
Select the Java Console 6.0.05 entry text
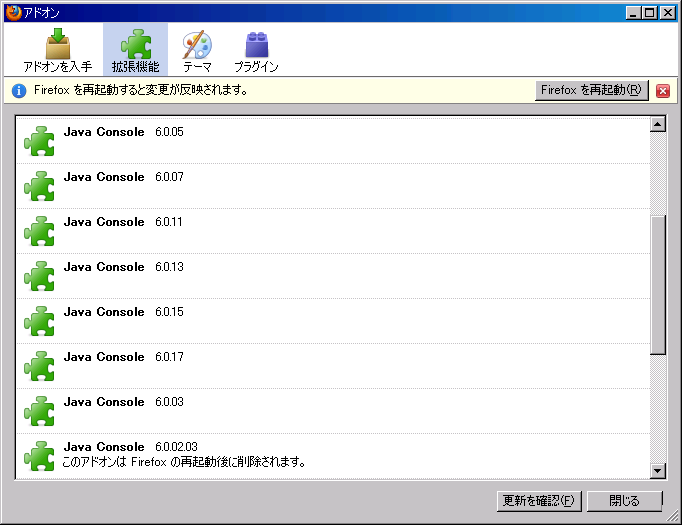tap(124, 132)
